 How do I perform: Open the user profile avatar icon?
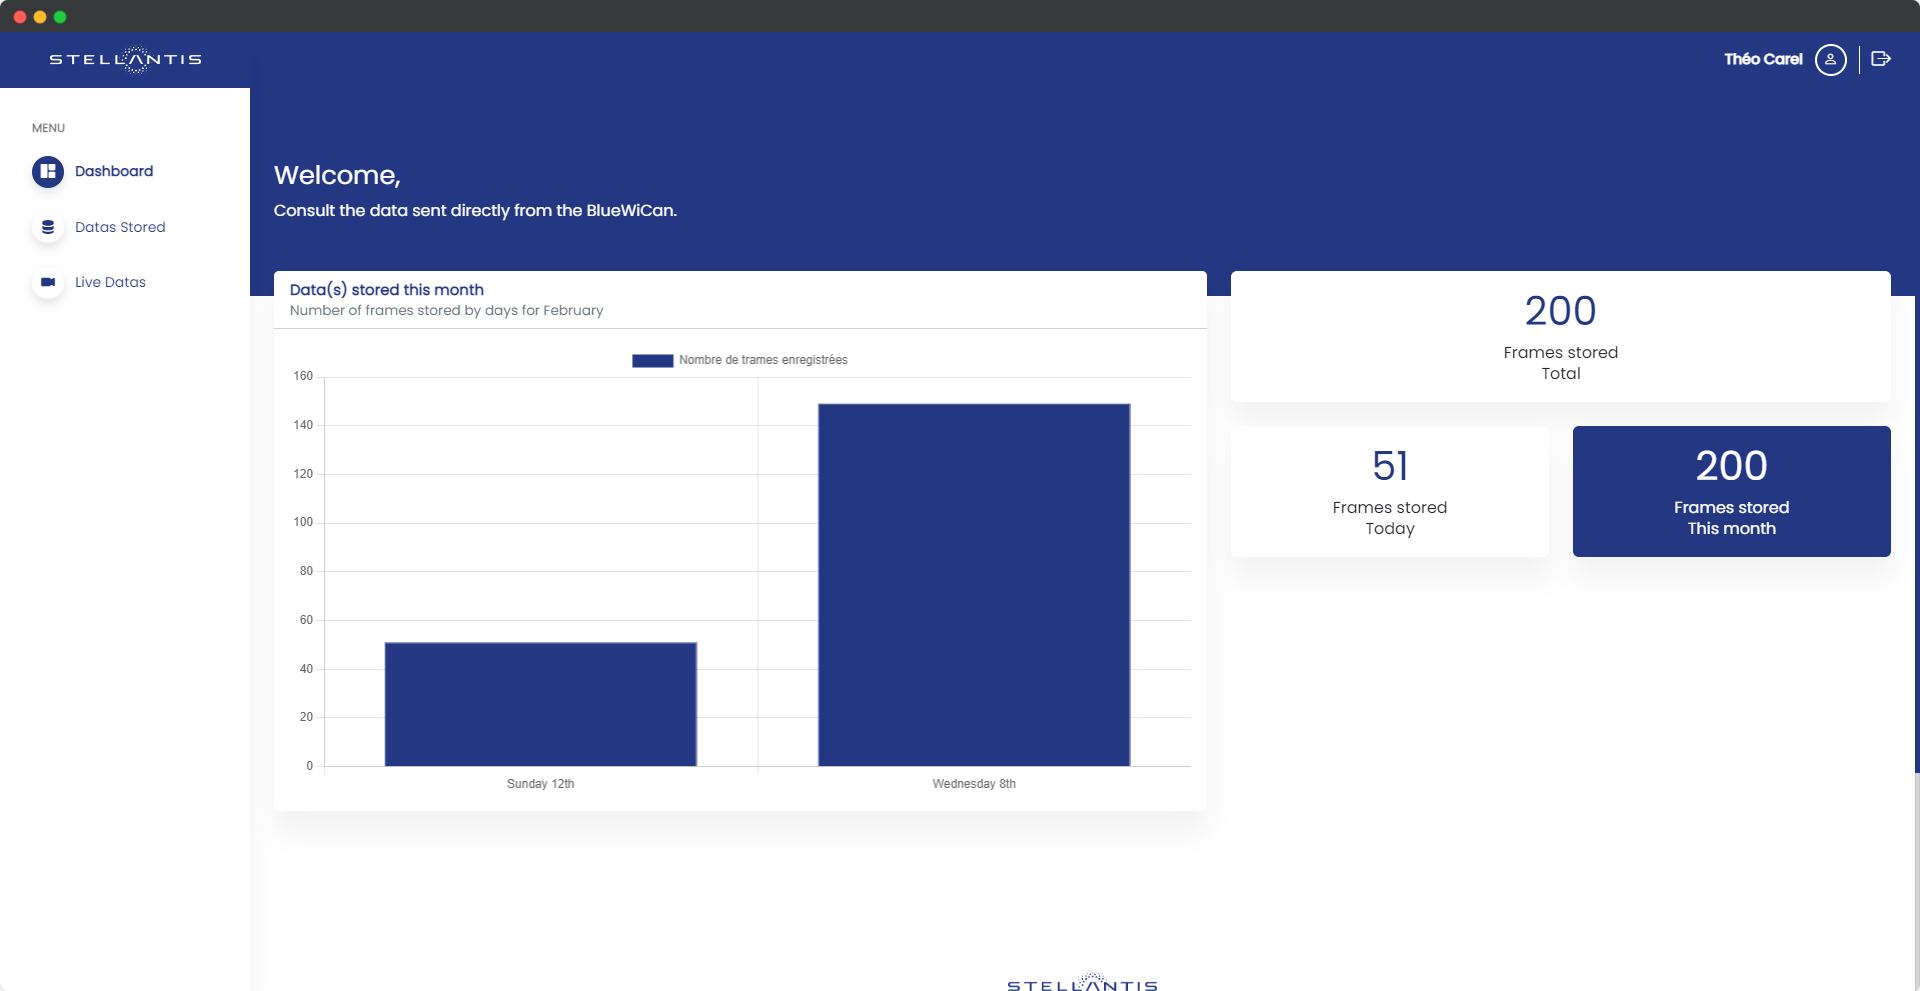[x=1830, y=60]
